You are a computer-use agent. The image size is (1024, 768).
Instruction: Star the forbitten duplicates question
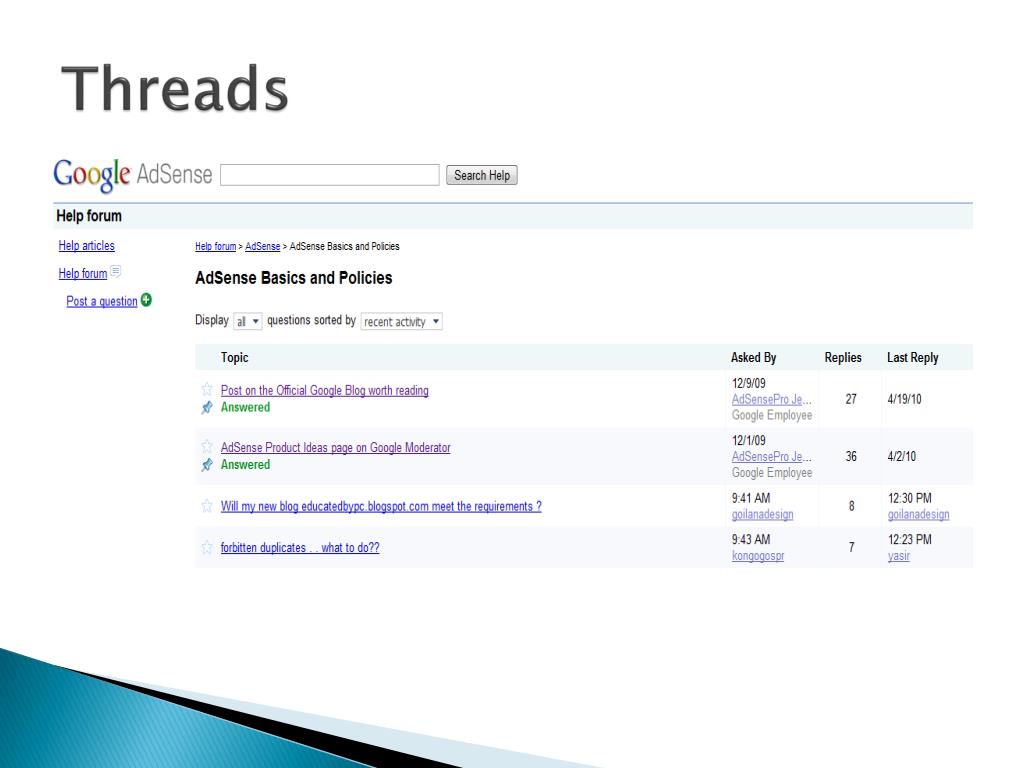[207, 547]
